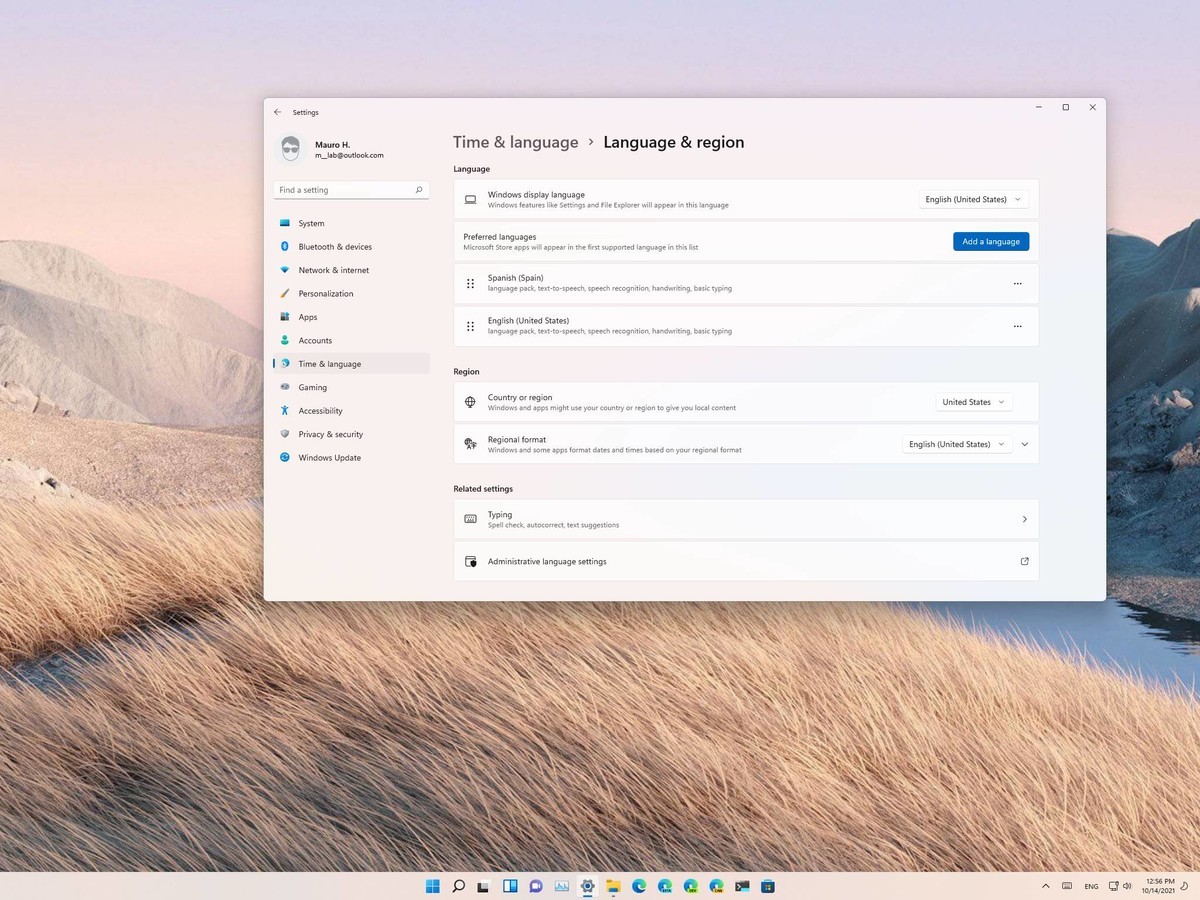Go to Gaming settings
The image size is (1200, 900).
pos(351,387)
